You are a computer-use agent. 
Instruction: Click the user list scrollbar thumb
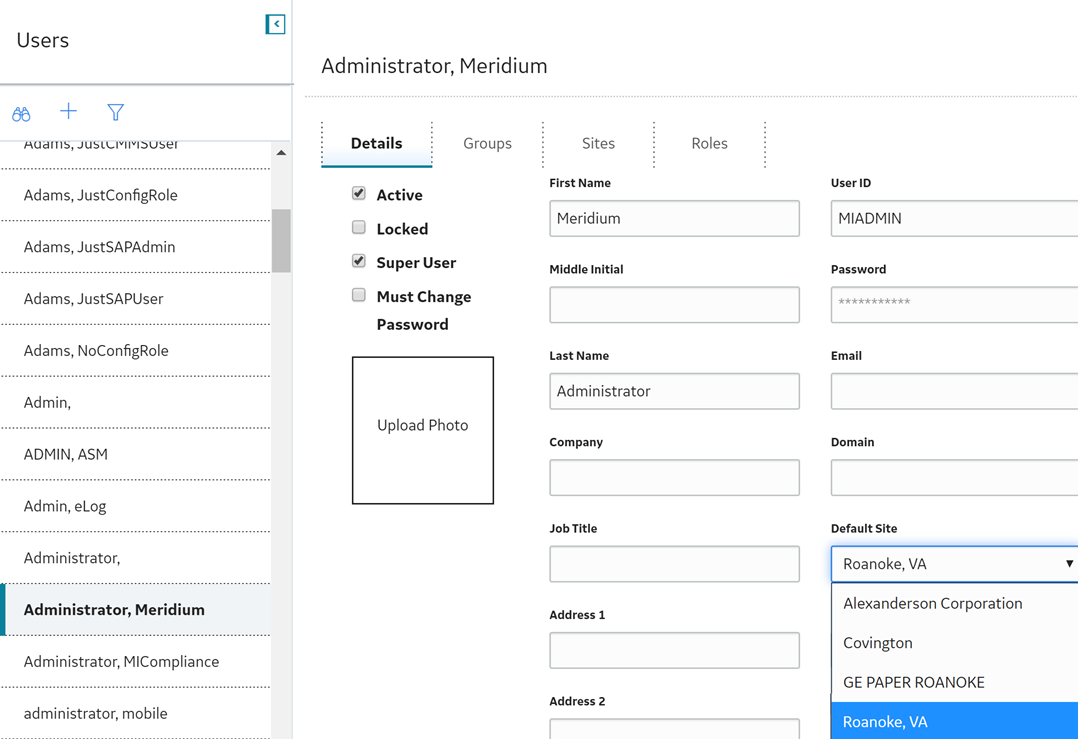coord(281,241)
